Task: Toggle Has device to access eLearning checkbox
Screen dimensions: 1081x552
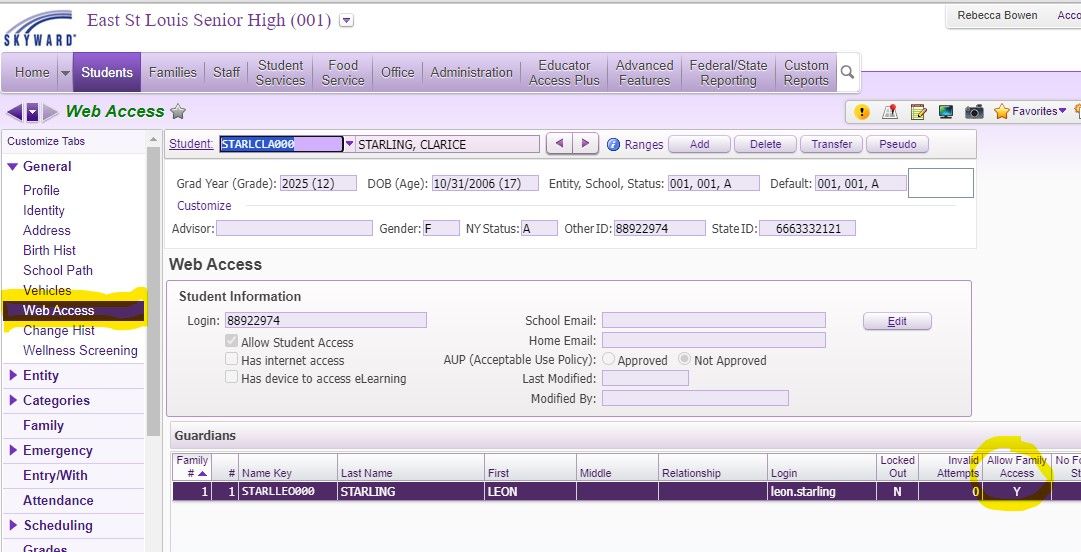Action: pos(232,378)
